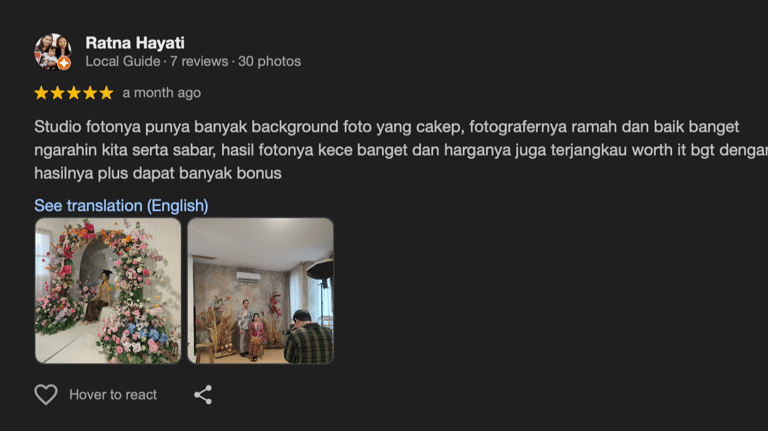
Task: Click the '7 reviews' text
Action: pyautogui.click(x=199, y=61)
